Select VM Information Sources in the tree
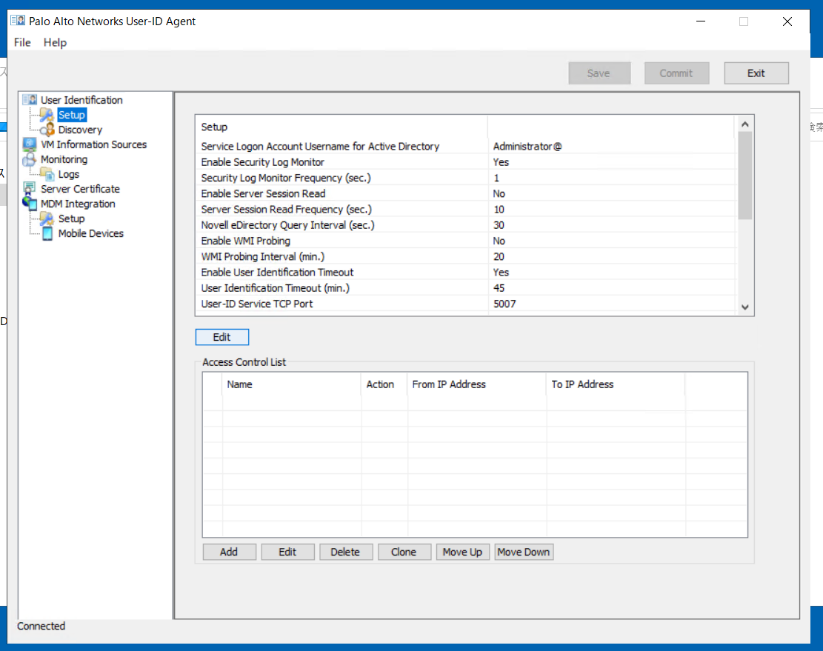Screen dimensions: 823x651 point(93,144)
